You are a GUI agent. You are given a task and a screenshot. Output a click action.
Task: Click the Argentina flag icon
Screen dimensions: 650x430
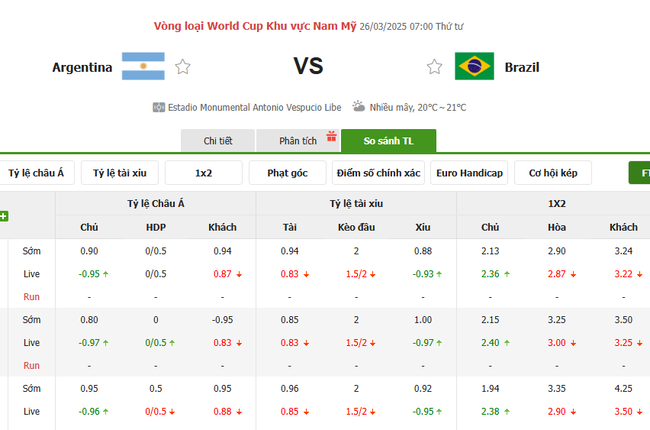pyautogui.click(x=143, y=67)
